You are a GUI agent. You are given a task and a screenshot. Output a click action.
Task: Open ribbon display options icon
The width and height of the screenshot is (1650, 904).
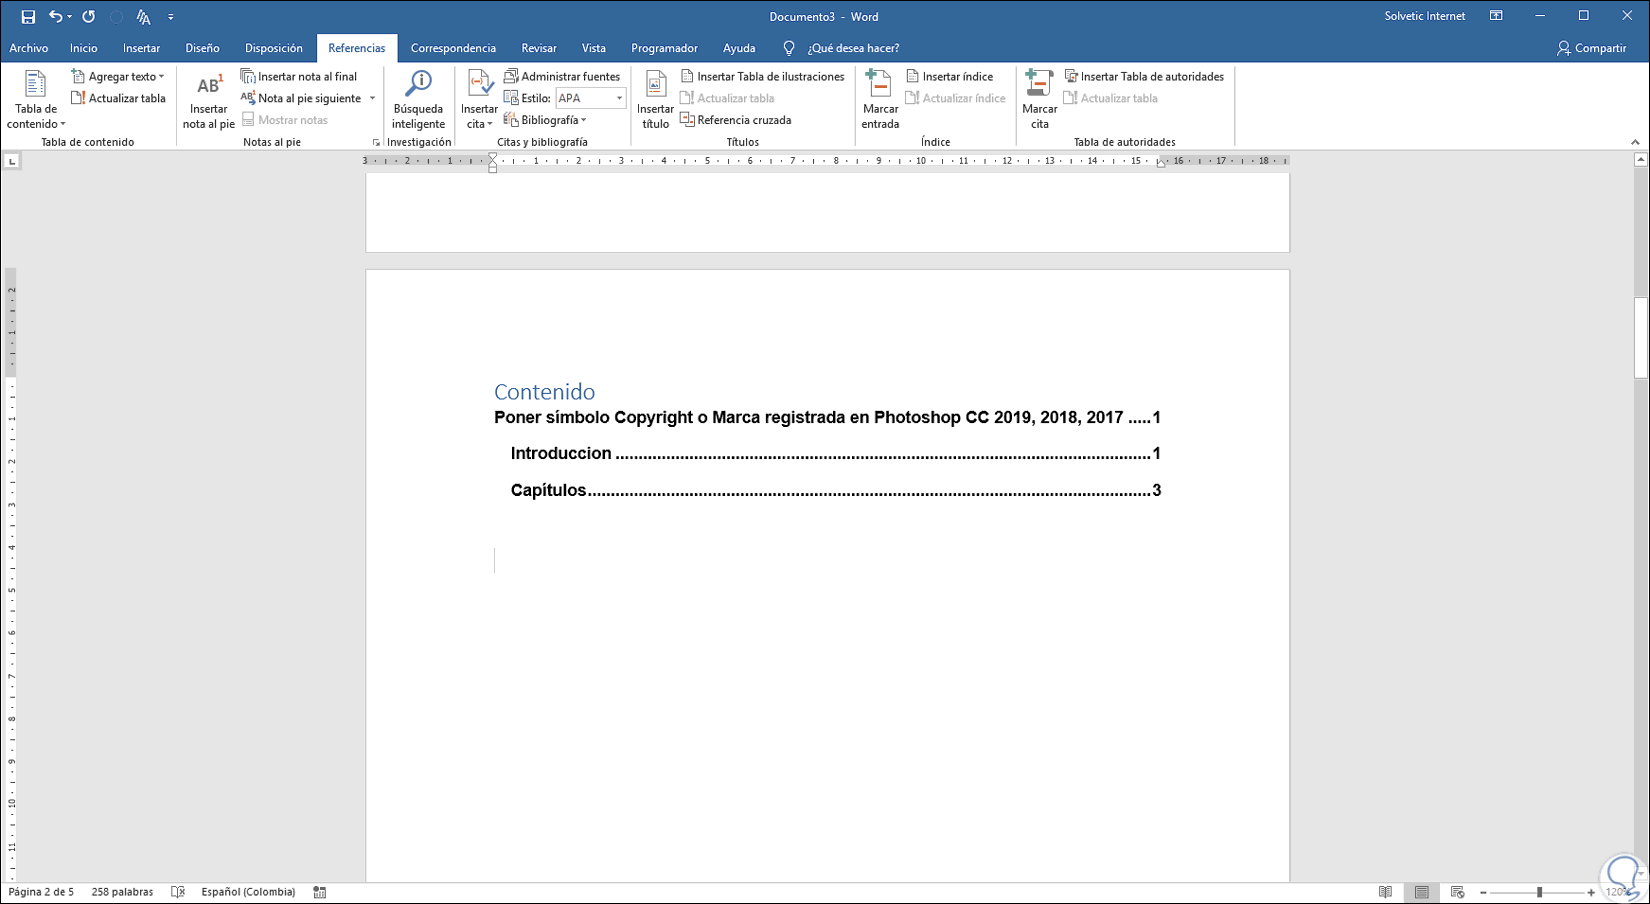1496,16
